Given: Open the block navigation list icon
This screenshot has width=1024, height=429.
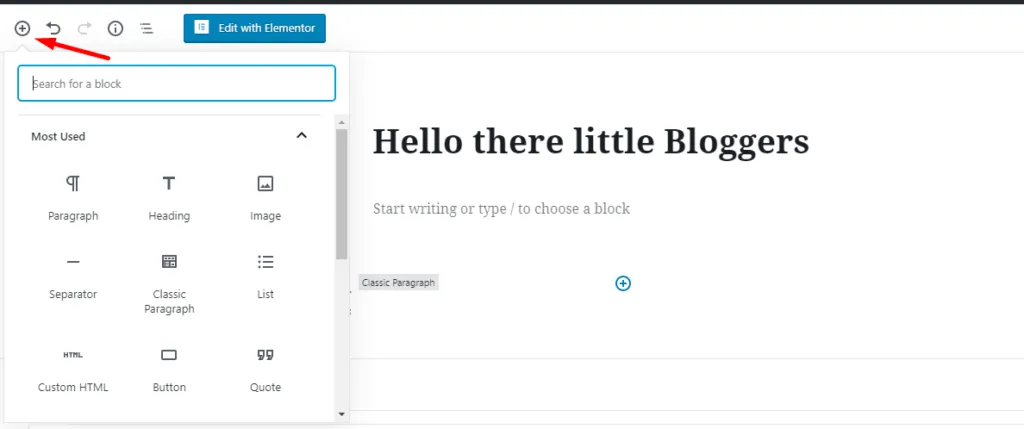Looking at the screenshot, I should point(146,28).
